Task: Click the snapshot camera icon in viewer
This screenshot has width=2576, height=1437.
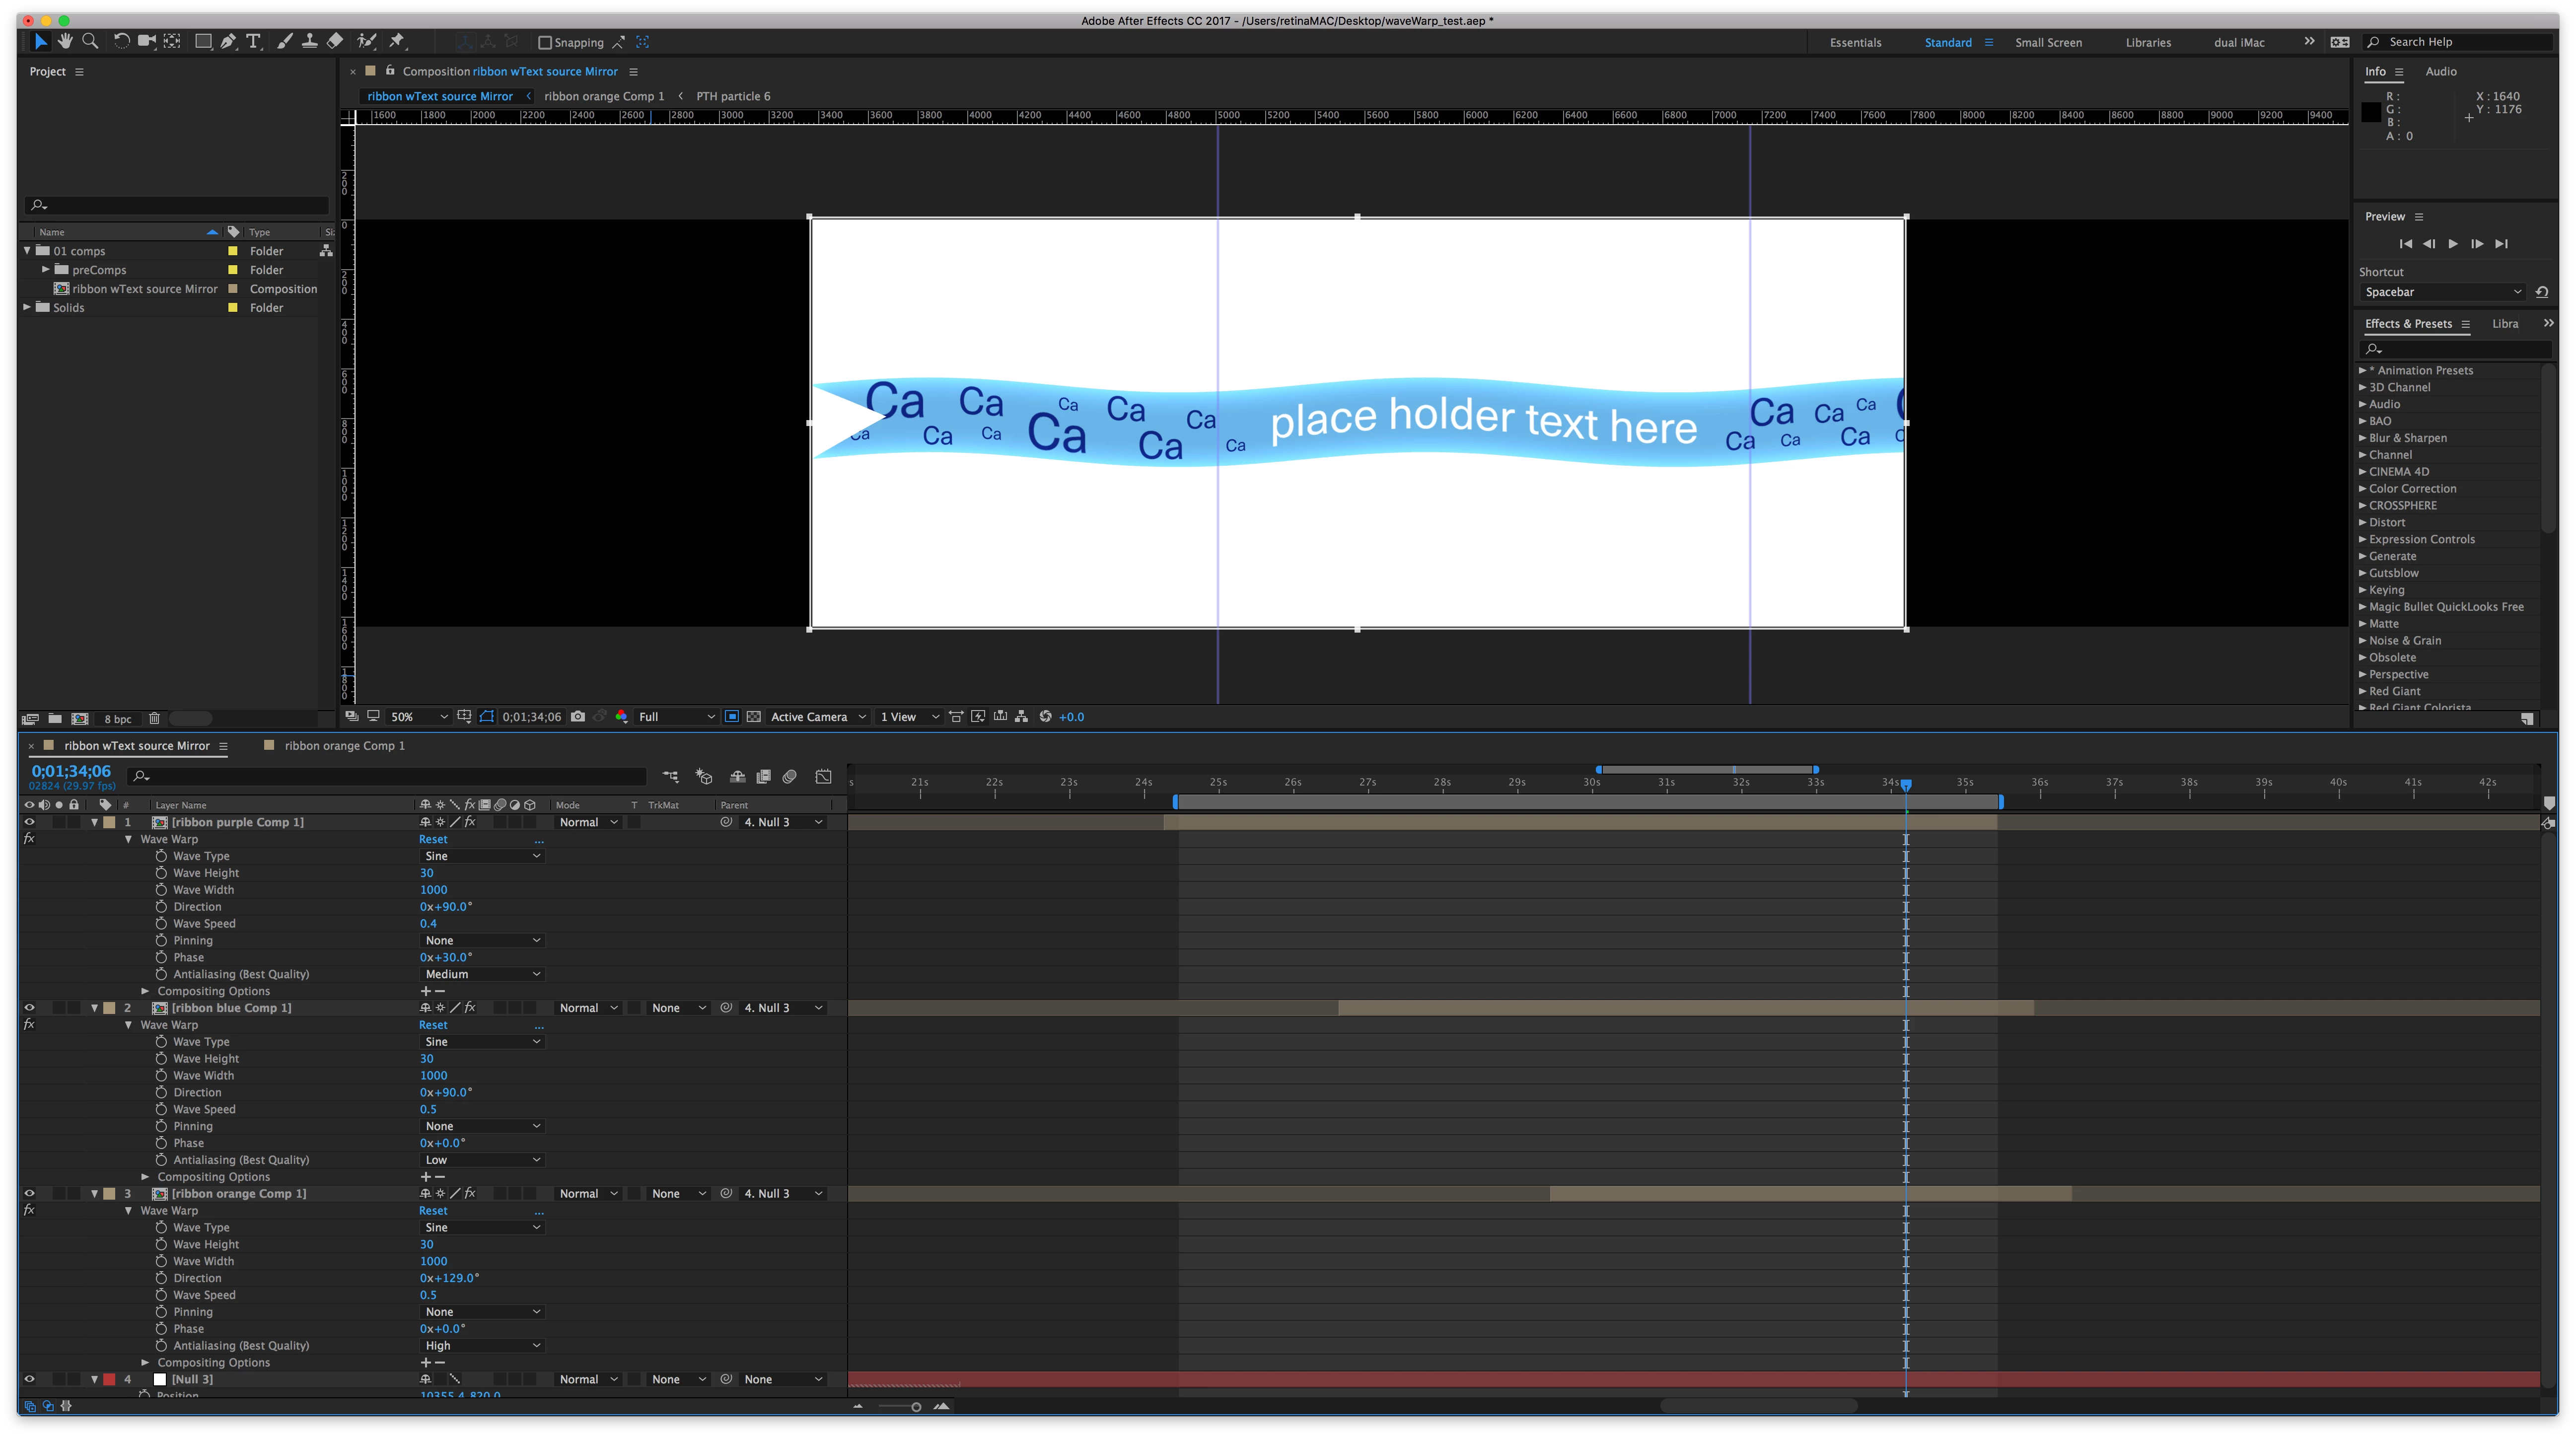Action: coord(578,716)
